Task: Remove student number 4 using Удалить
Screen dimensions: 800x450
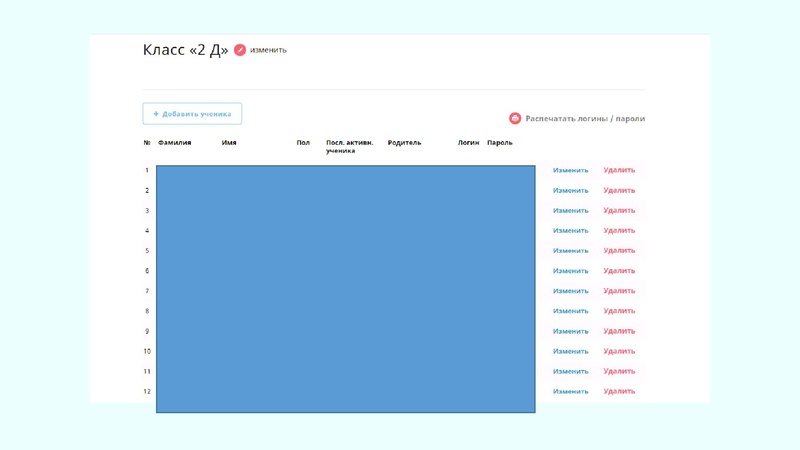Action: [619, 230]
